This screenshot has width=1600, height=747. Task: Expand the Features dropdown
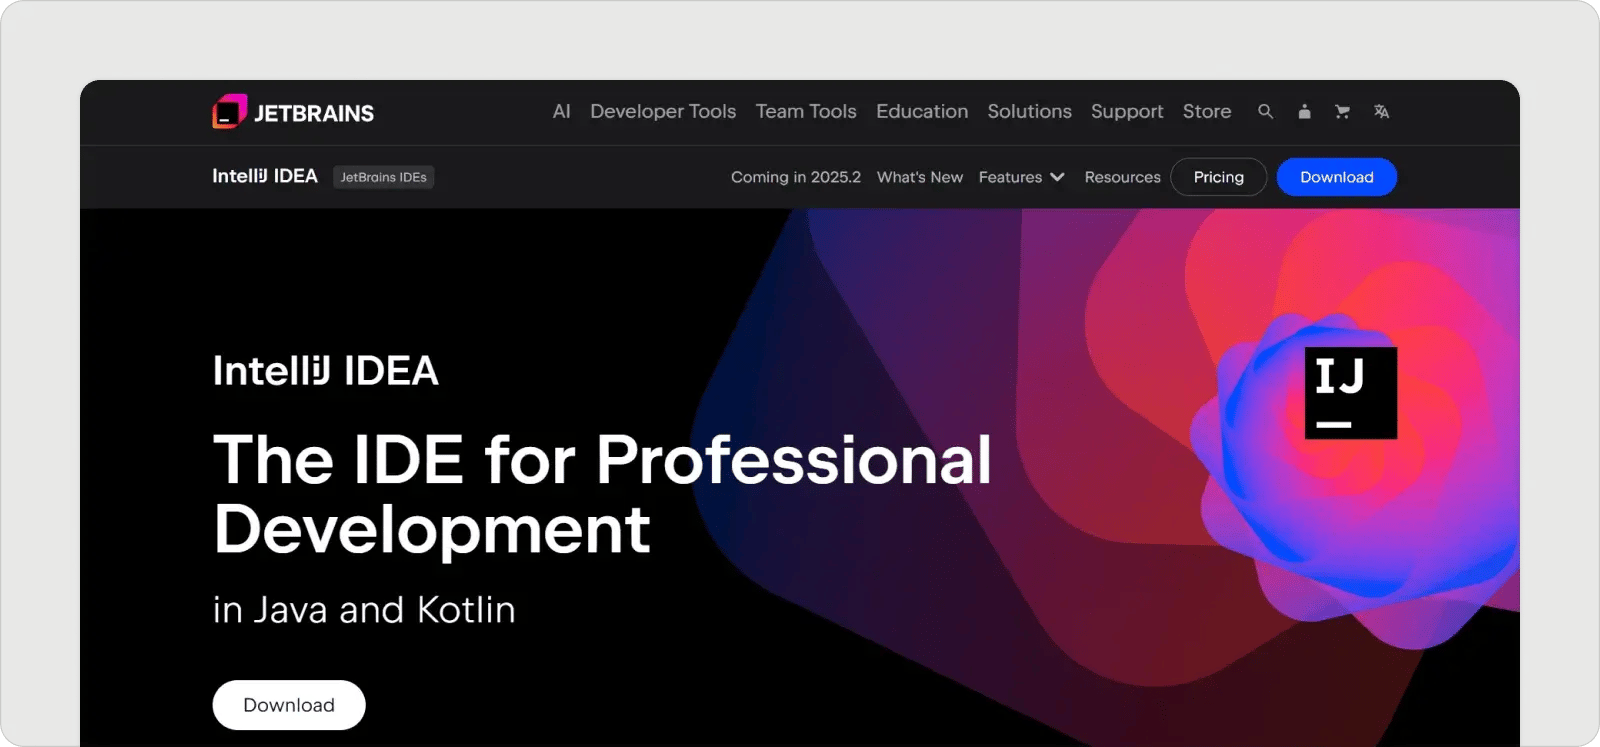click(x=1021, y=177)
